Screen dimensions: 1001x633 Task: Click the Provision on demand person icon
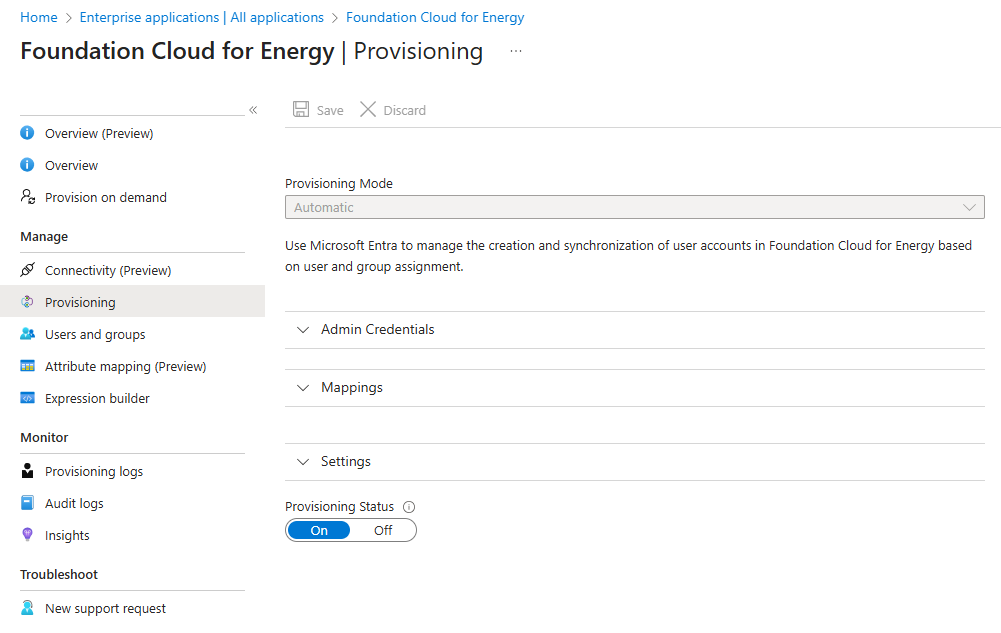pyautogui.click(x=27, y=197)
